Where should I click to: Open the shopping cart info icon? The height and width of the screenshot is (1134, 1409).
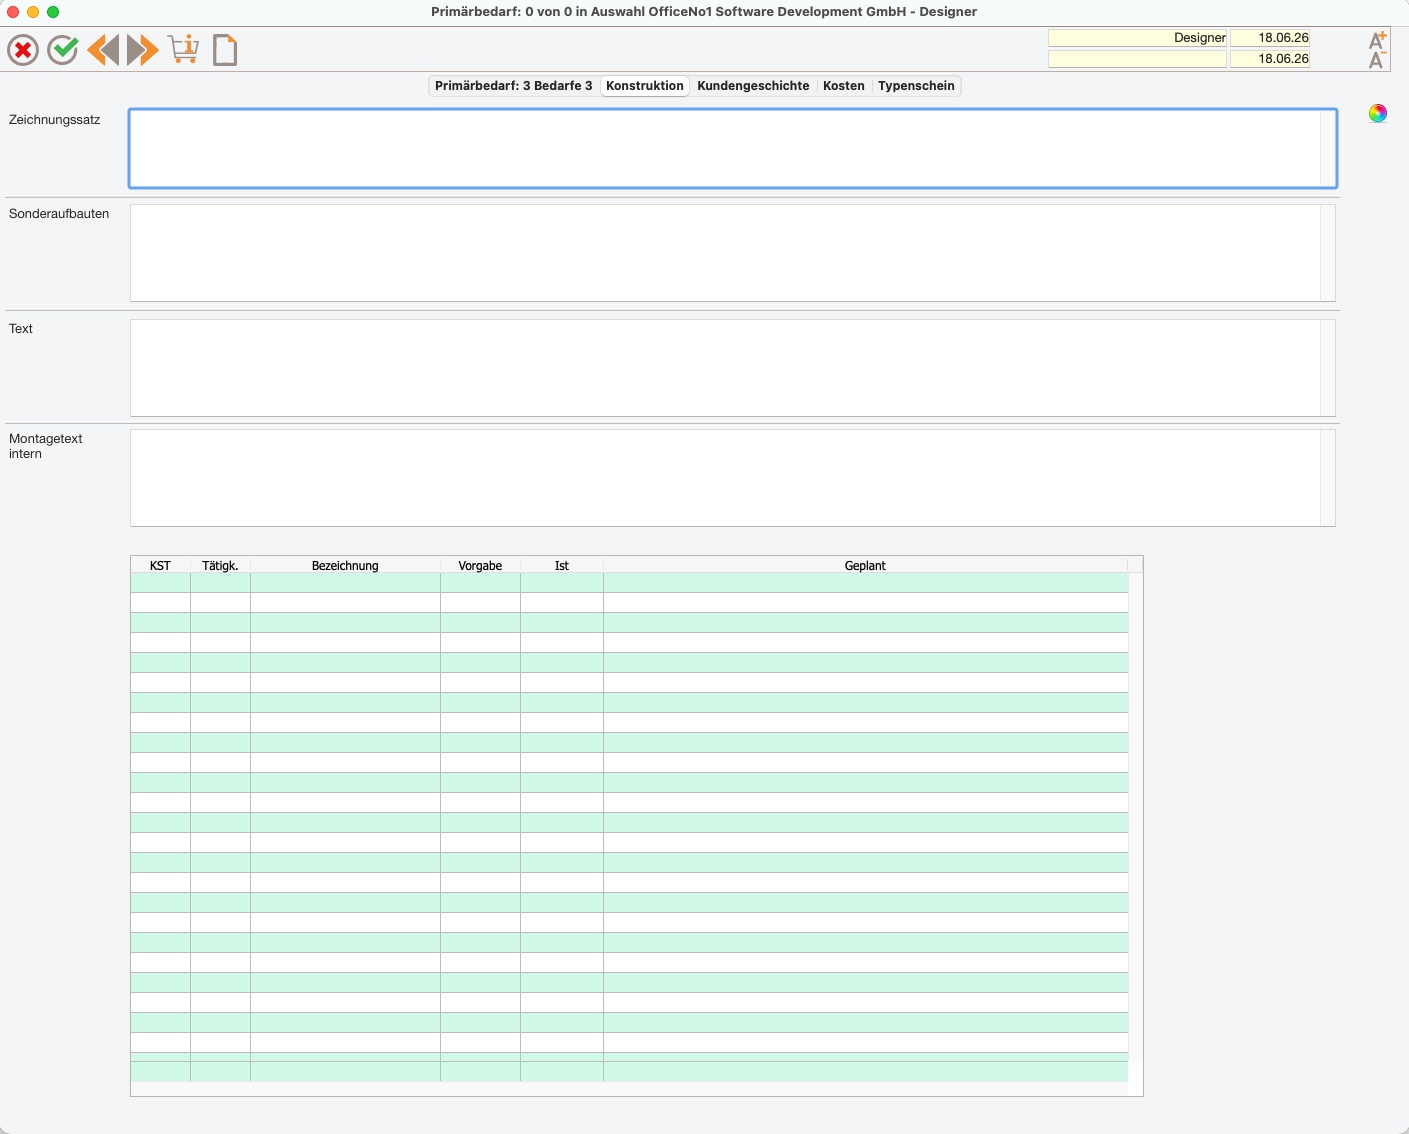click(x=183, y=49)
